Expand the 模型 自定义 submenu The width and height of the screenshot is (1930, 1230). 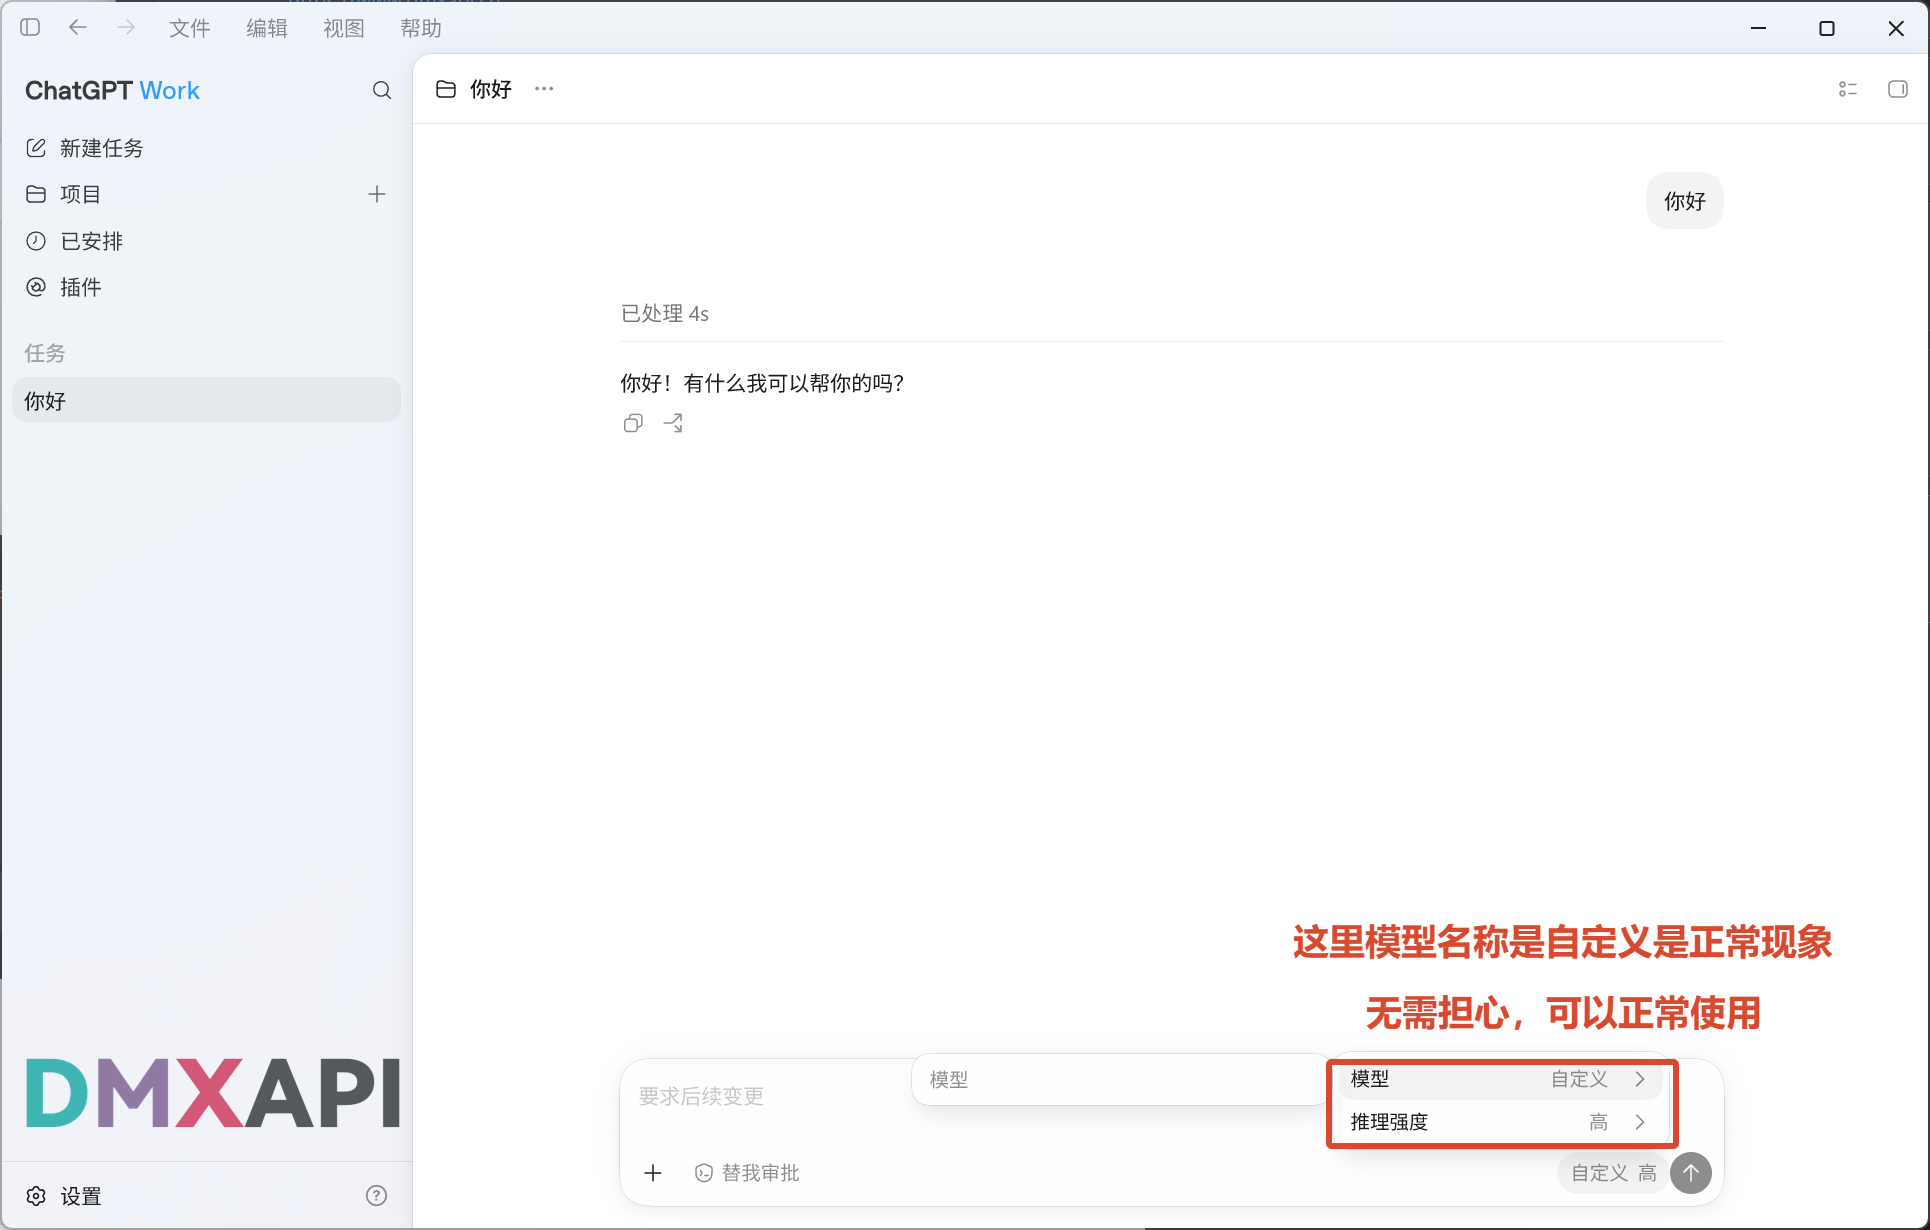click(1499, 1079)
